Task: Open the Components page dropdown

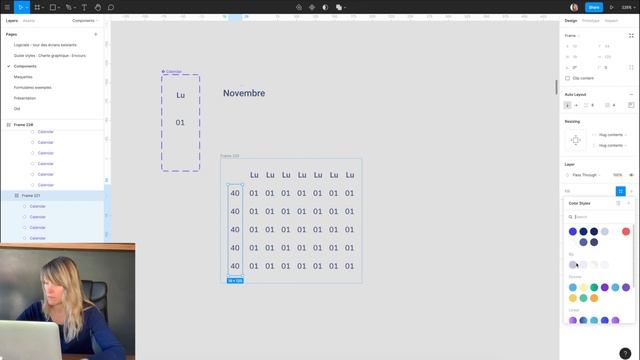Action: coord(85,21)
